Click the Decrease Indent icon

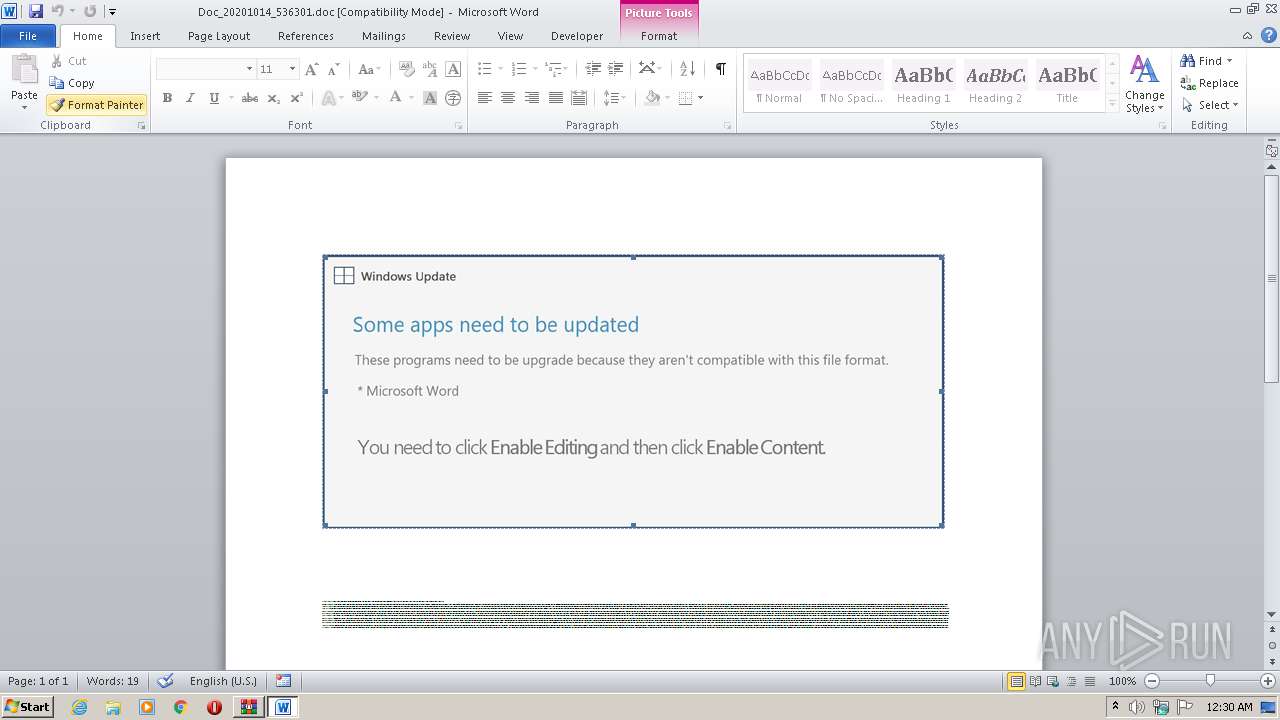[x=593, y=69]
